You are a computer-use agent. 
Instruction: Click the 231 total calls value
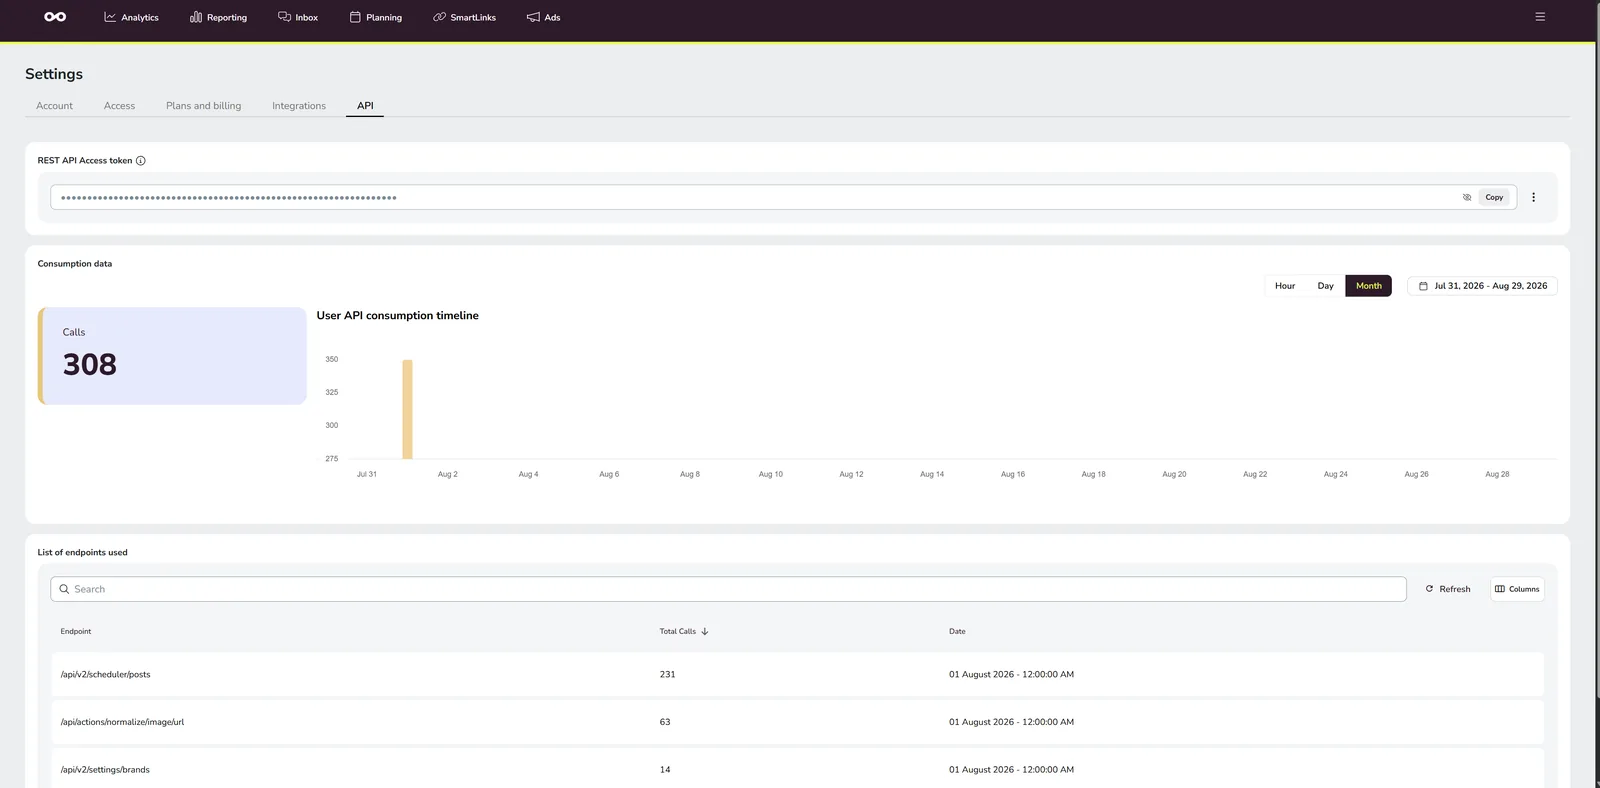pyautogui.click(x=667, y=675)
